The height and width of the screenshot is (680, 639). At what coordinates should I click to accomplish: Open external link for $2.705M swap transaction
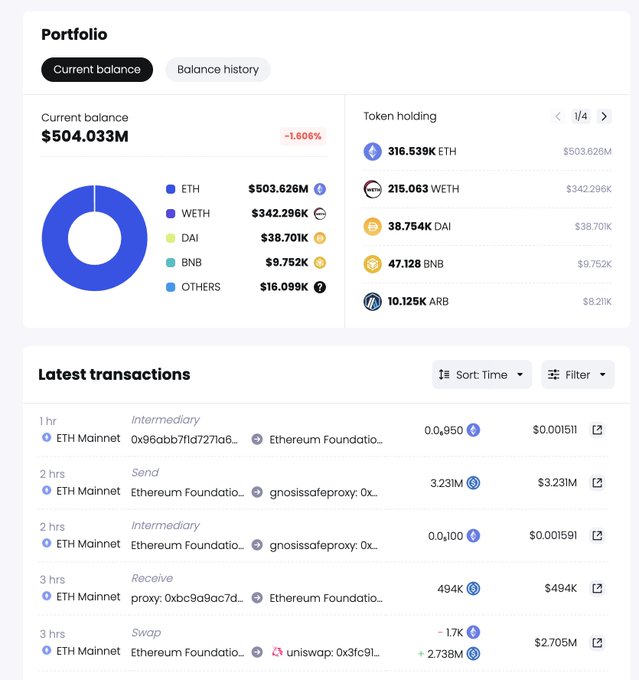tap(597, 643)
